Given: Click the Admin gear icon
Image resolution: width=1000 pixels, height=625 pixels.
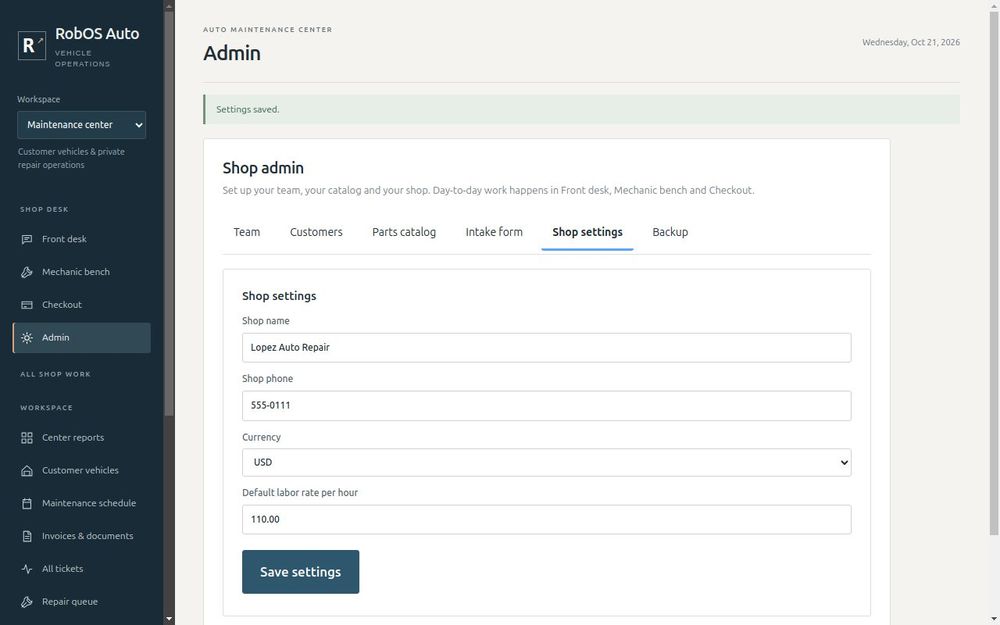Looking at the screenshot, I should [27, 338].
